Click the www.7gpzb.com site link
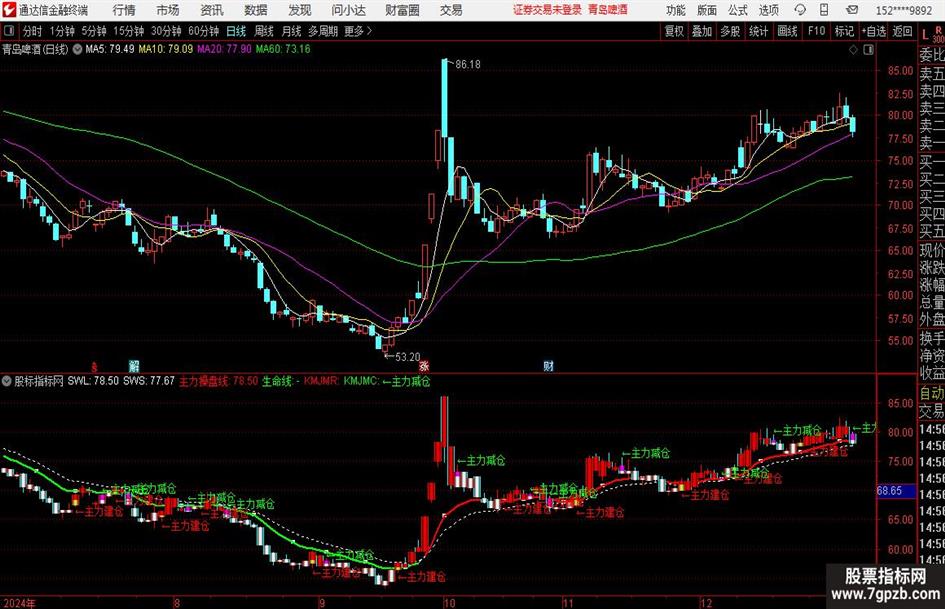The image size is (945, 609). (x=885, y=594)
